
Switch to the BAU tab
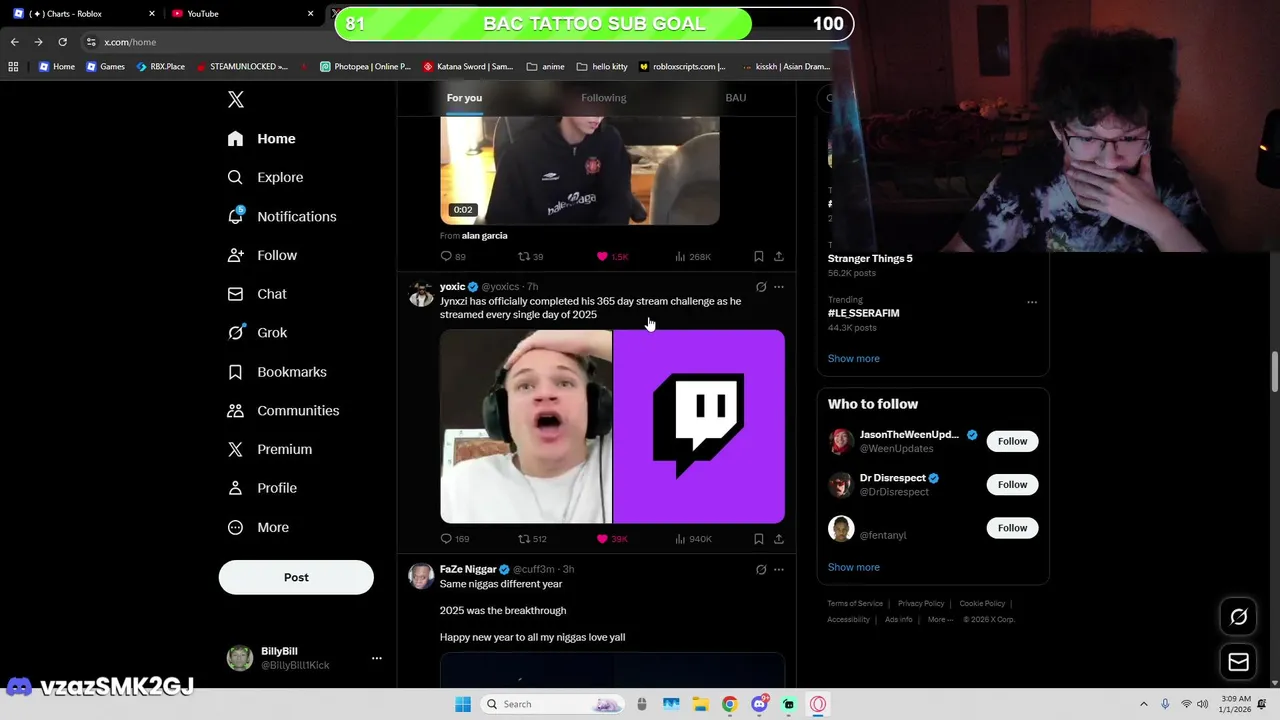[x=736, y=97]
